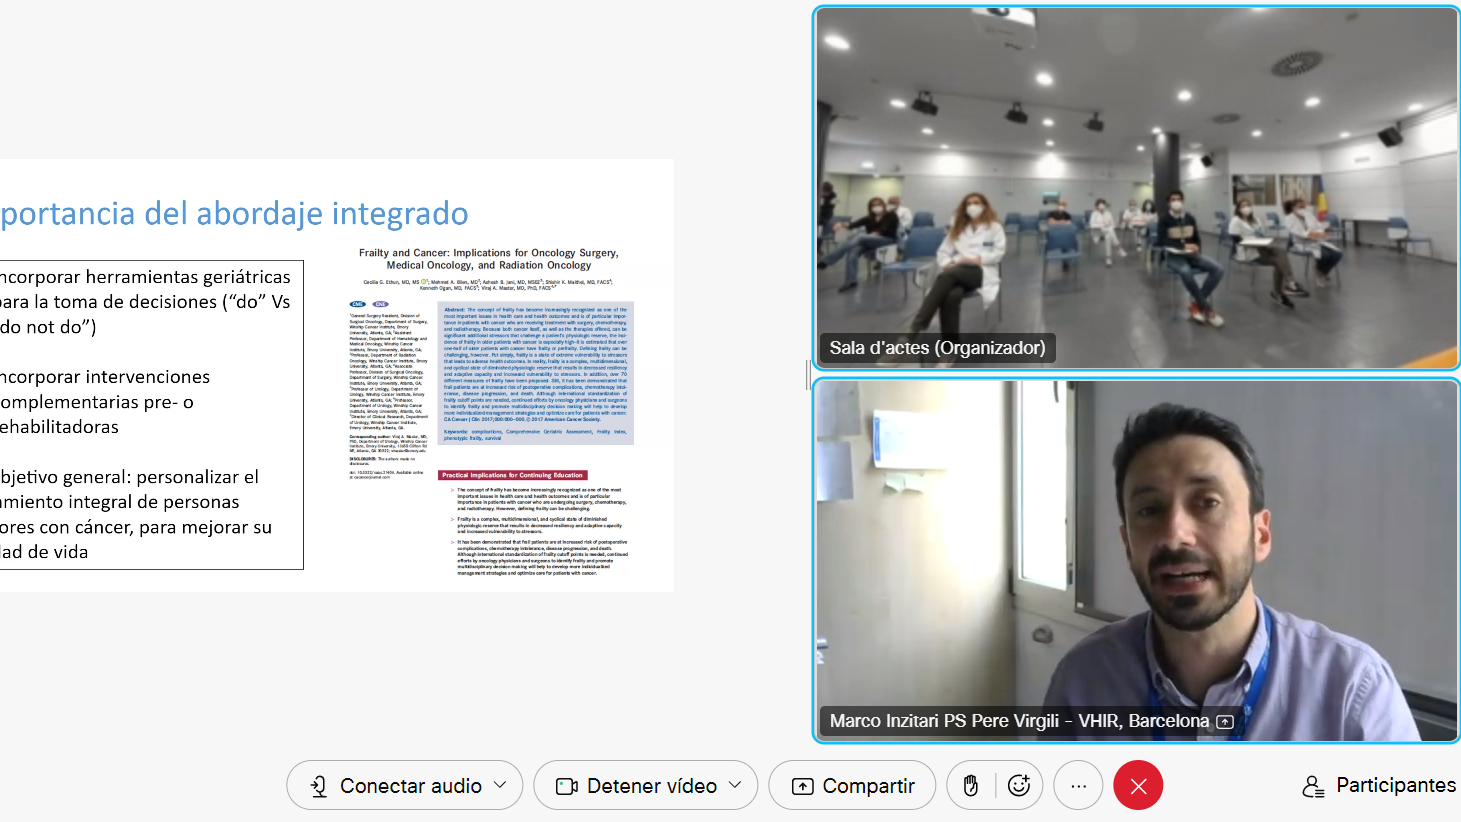
Task: Open the emoji reactions picker
Action: (1019, 786)
